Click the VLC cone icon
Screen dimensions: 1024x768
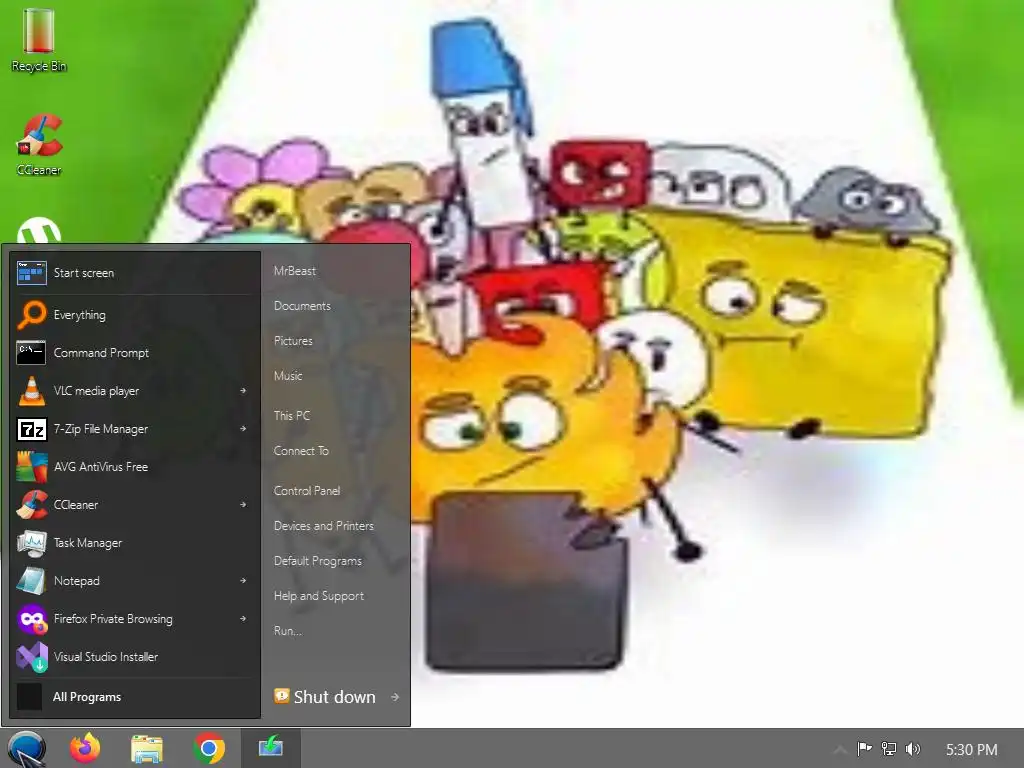coord(31,391)
